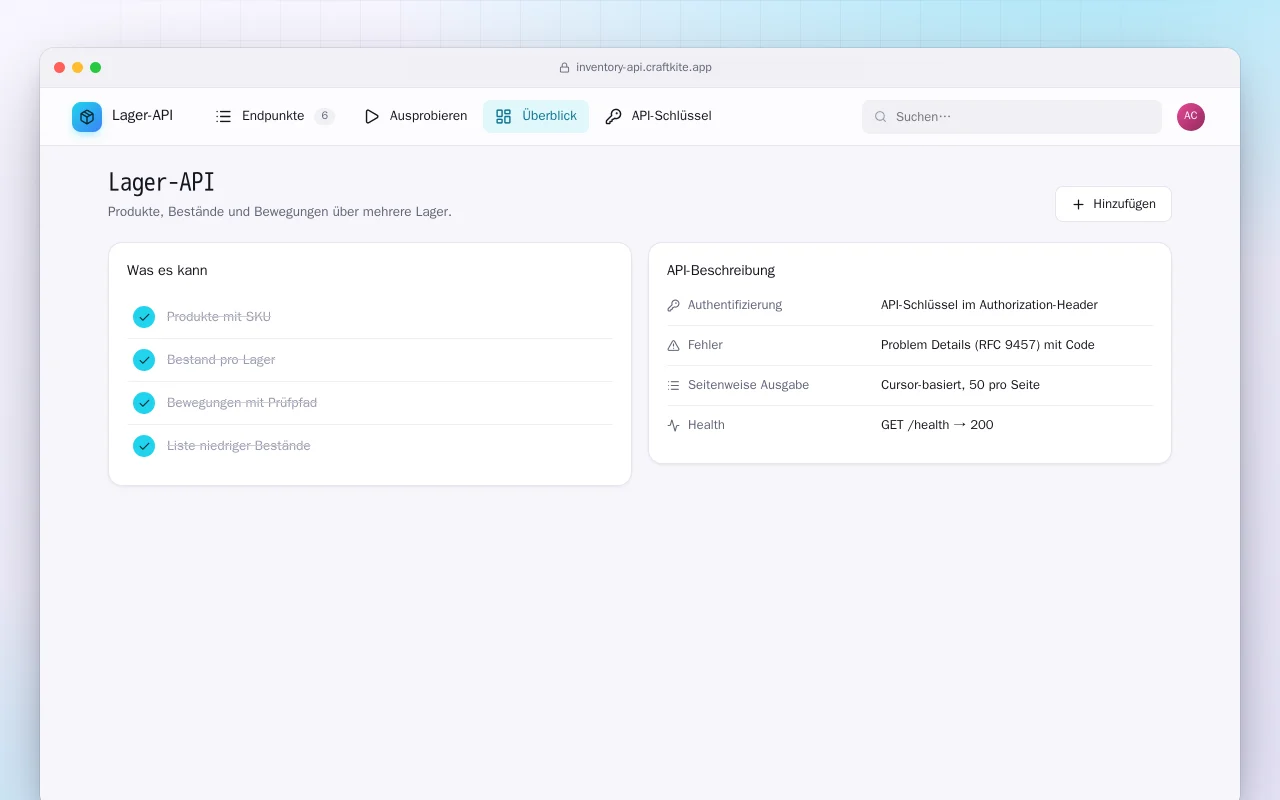Viewport: 1280px width, 800px height.
Task: Click the green macOS maximize window button
Action: 96,68
